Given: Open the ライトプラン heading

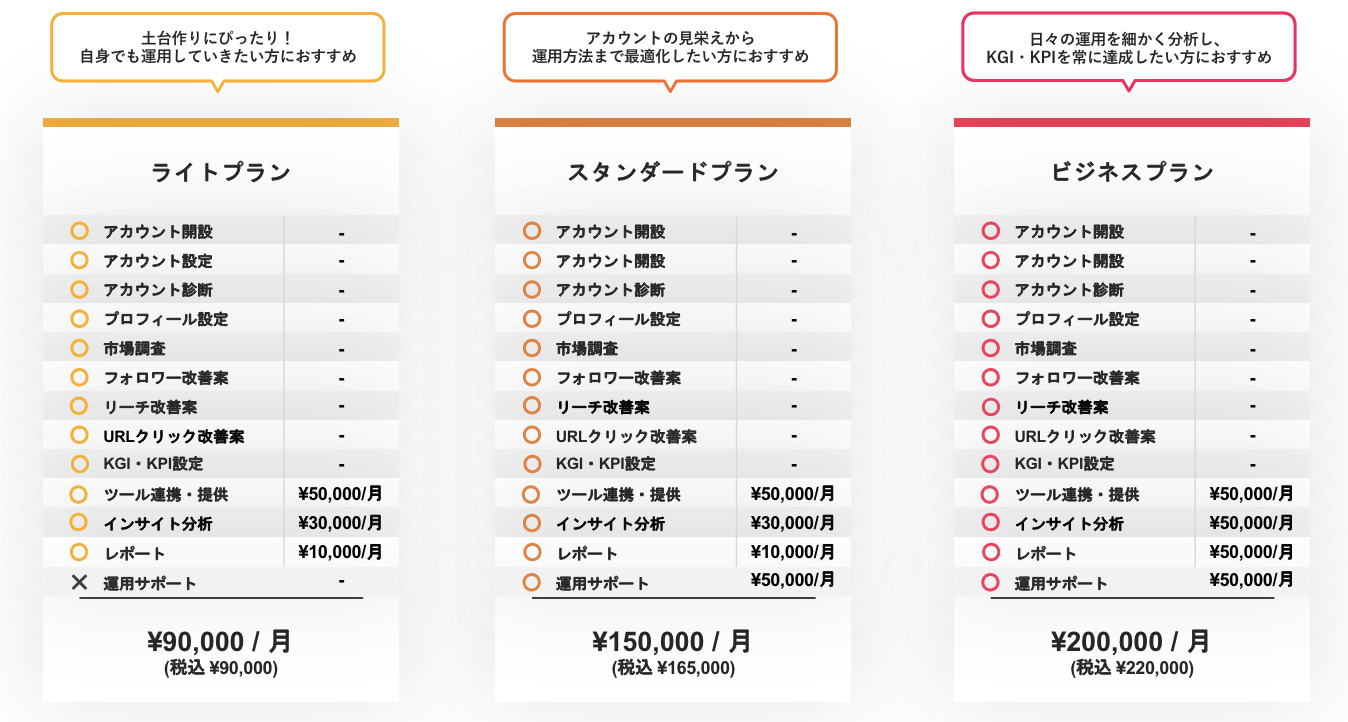Looking at the screenshot, I should 221,172.
